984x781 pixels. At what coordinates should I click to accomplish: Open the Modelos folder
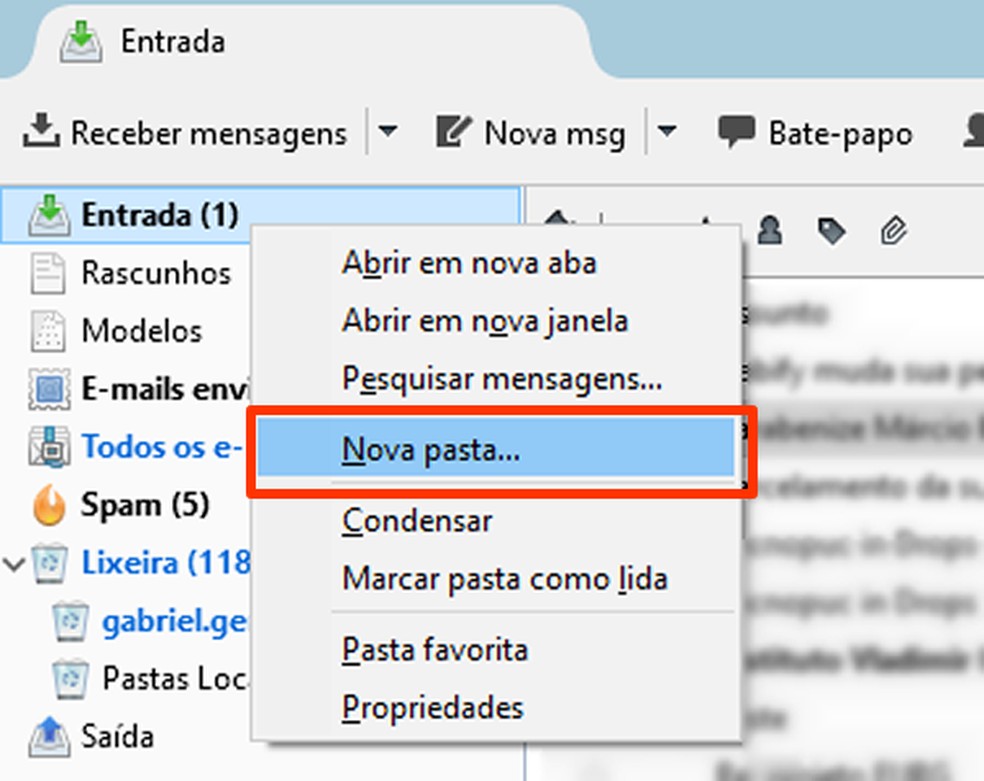[142, 331]
